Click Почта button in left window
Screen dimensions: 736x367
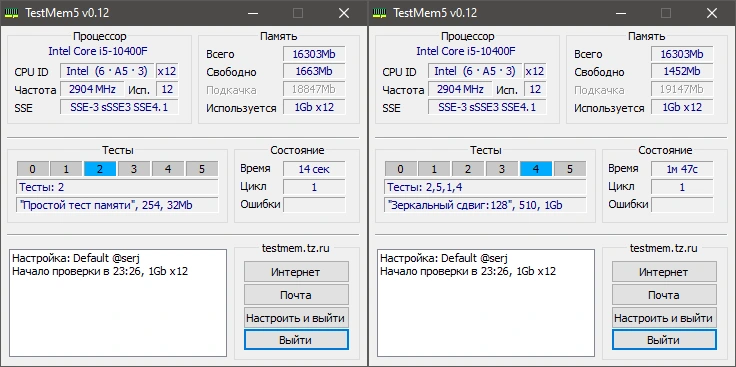(x=296, y=295)
